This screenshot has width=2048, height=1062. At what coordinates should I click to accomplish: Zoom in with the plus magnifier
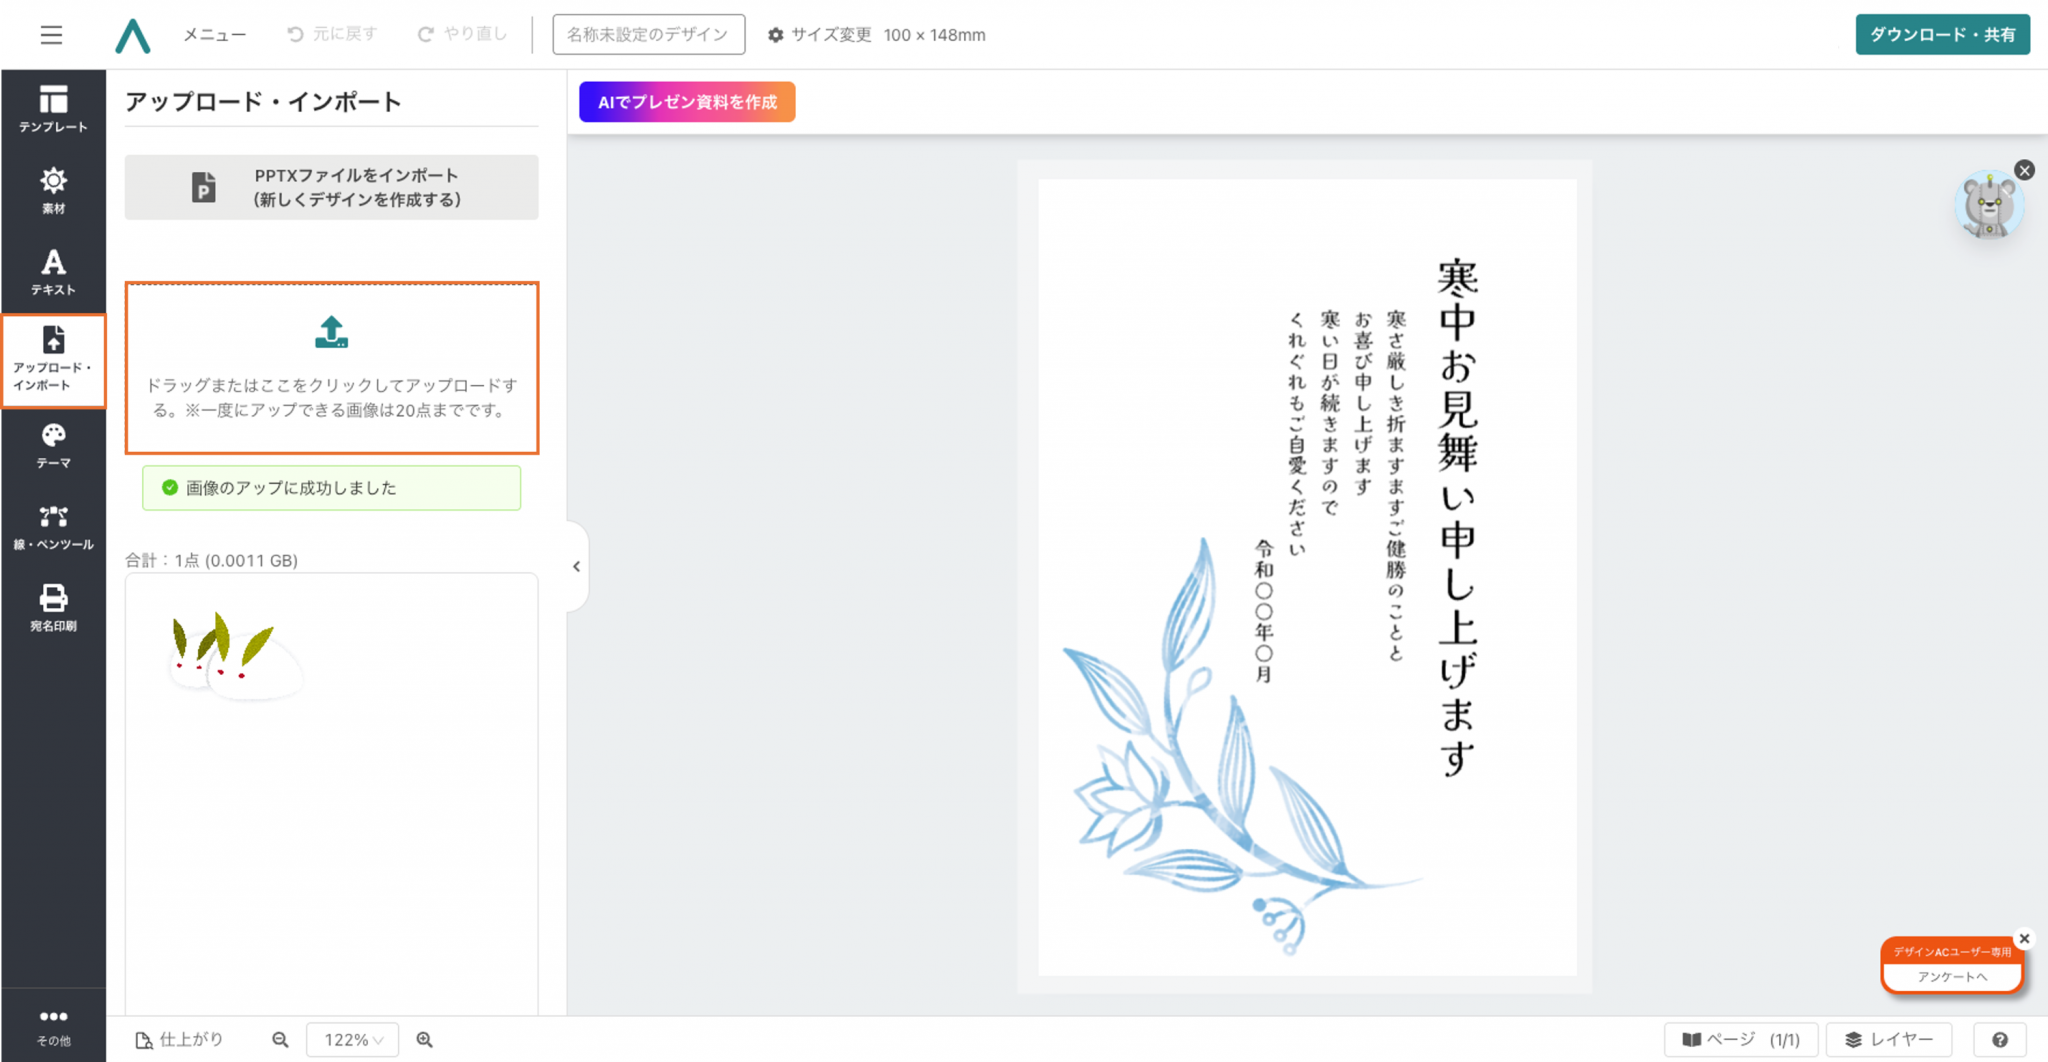coord(425,1040)
